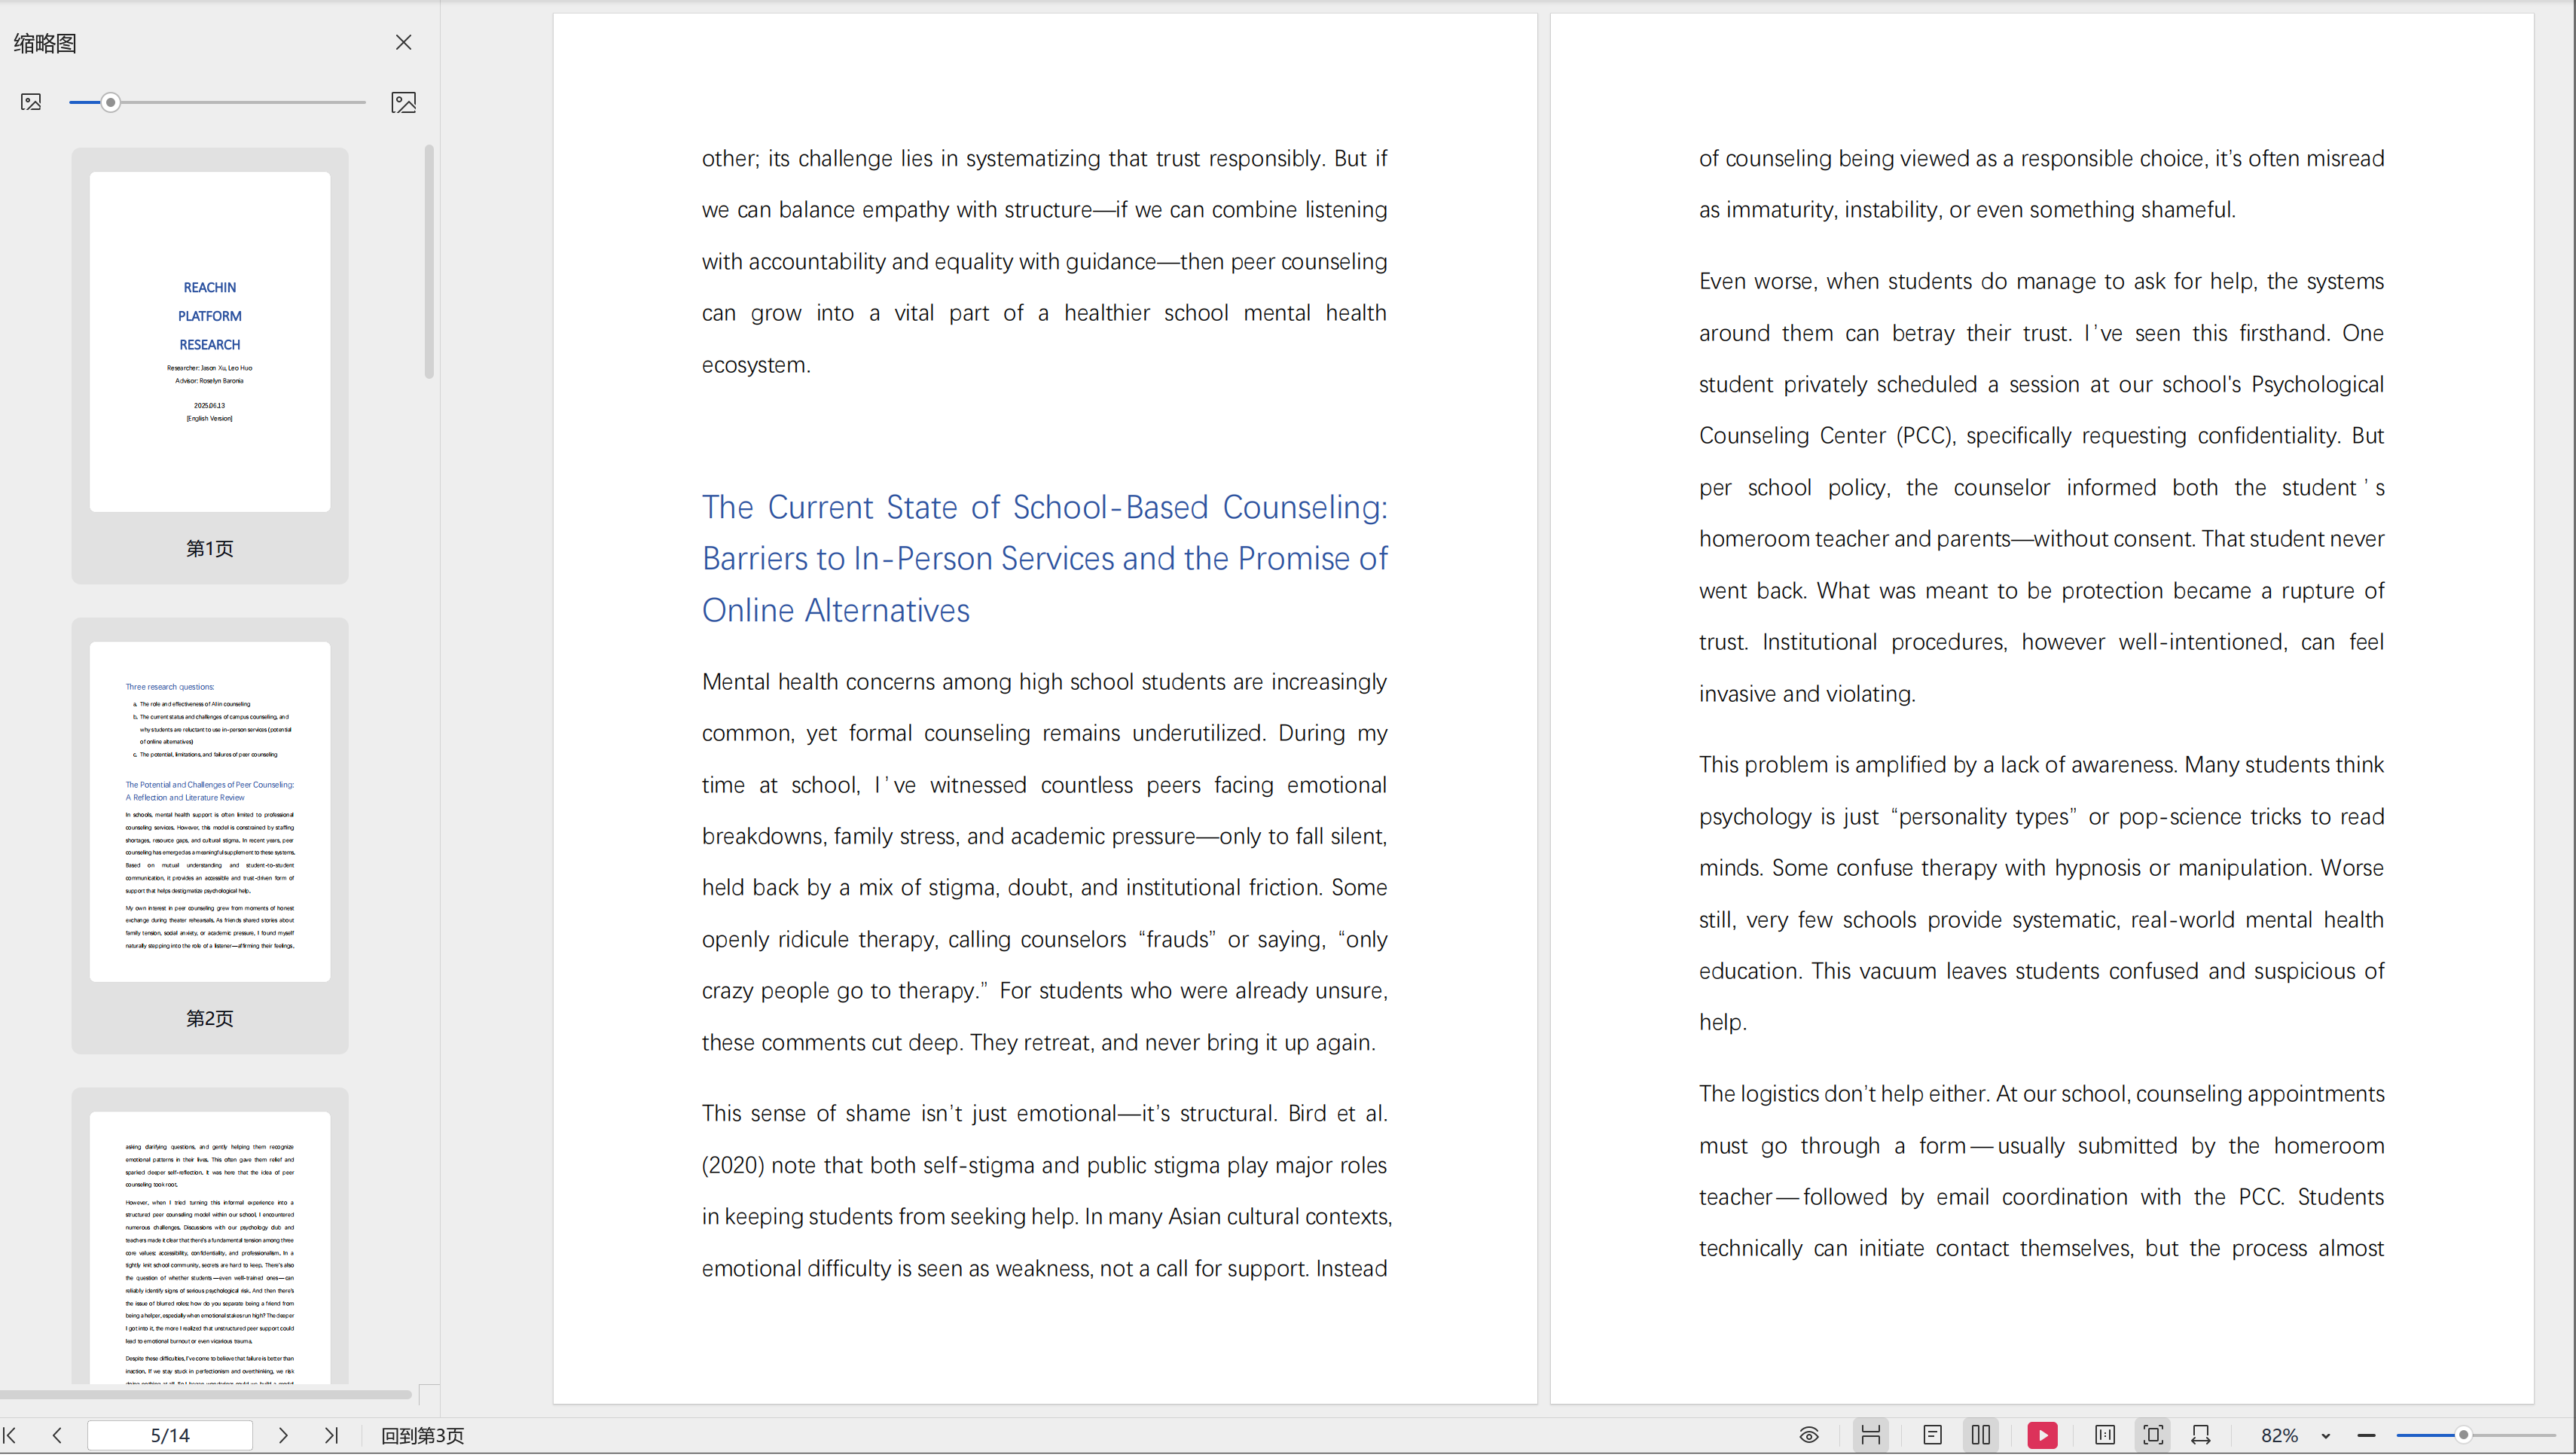
Task: Open the contents/notes panel icon
Action: click(1932, 1435)
